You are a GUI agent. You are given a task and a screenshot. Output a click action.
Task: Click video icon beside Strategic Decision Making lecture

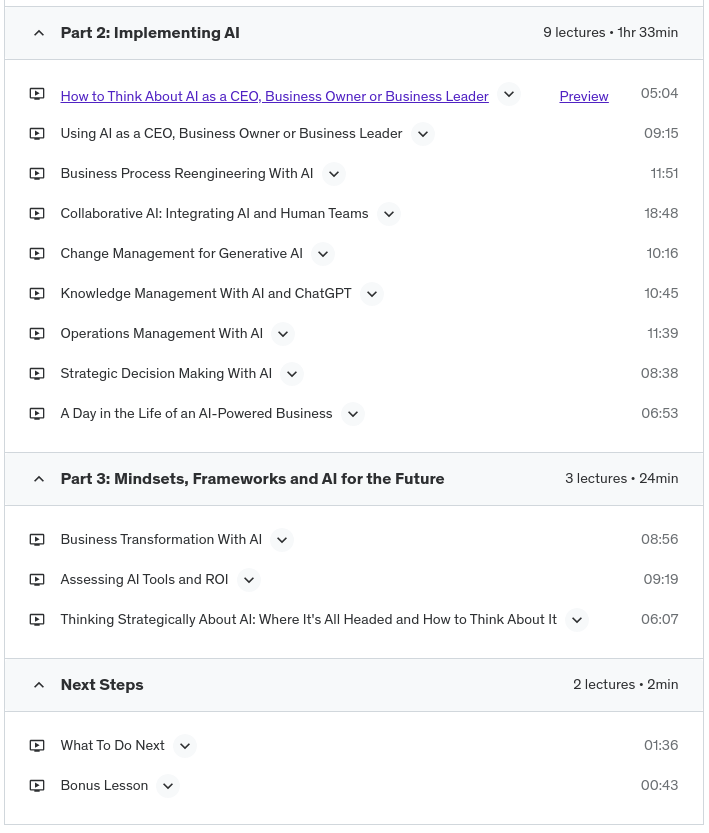(x=37, y=374)
